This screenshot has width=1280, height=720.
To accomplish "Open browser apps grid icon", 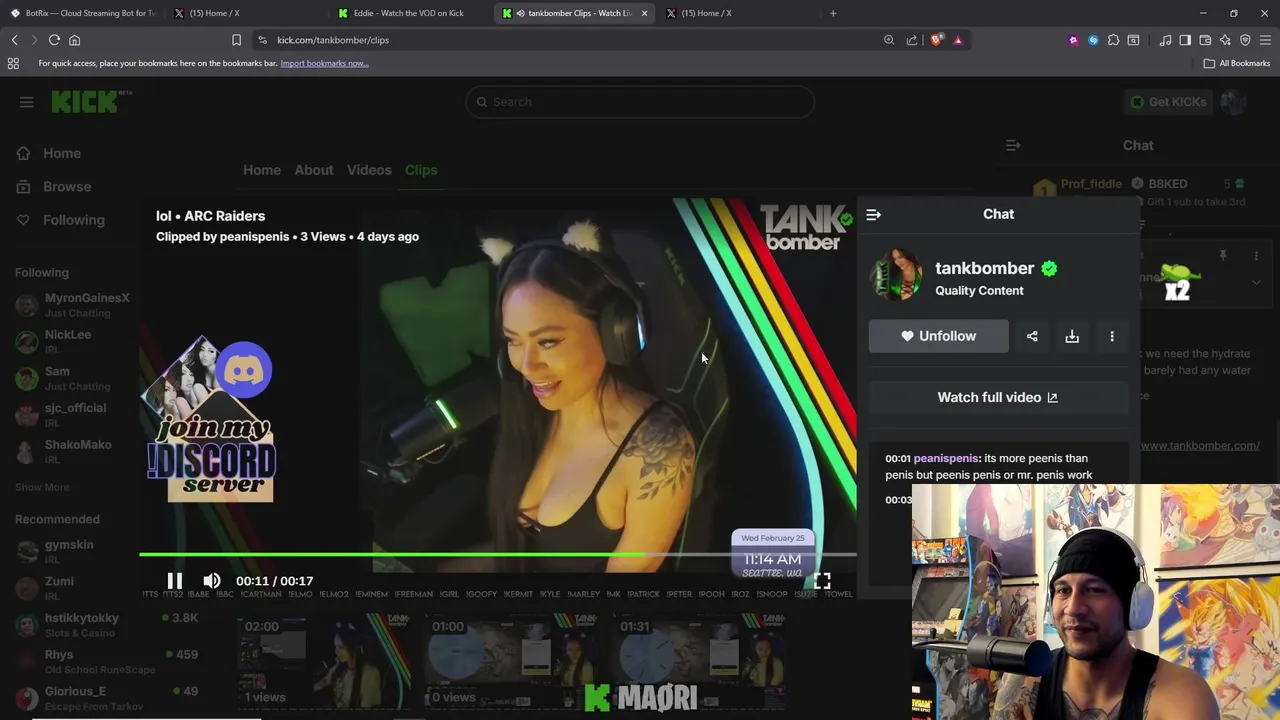I will (13, 63).
